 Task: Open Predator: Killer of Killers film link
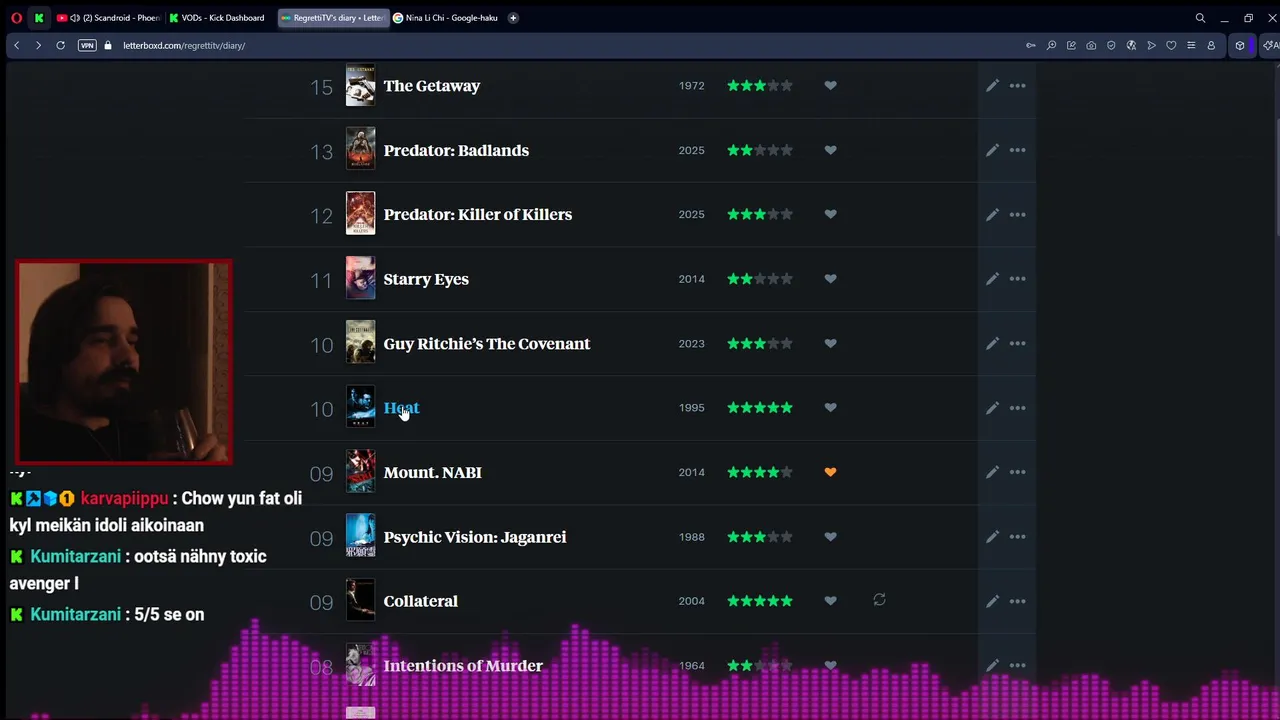point(478,214)
